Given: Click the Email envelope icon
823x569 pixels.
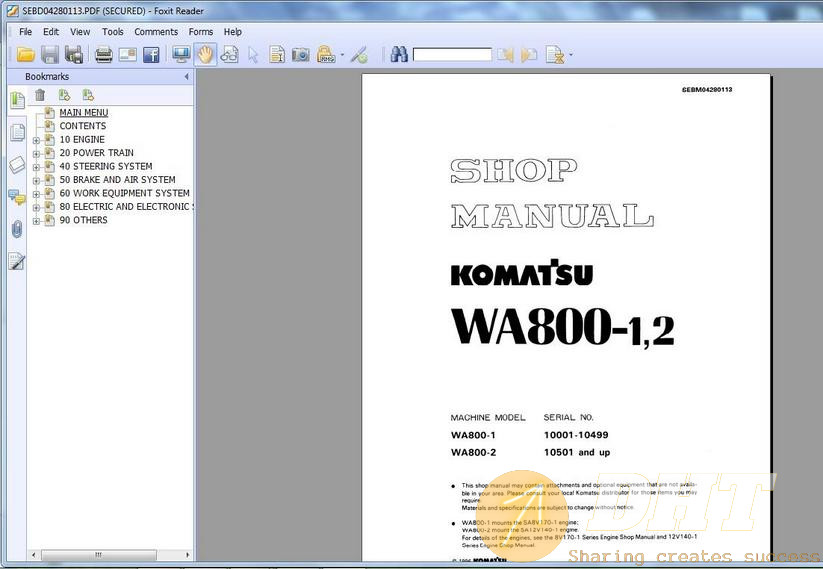Looking at the screenshot, I should click(128, 54).
